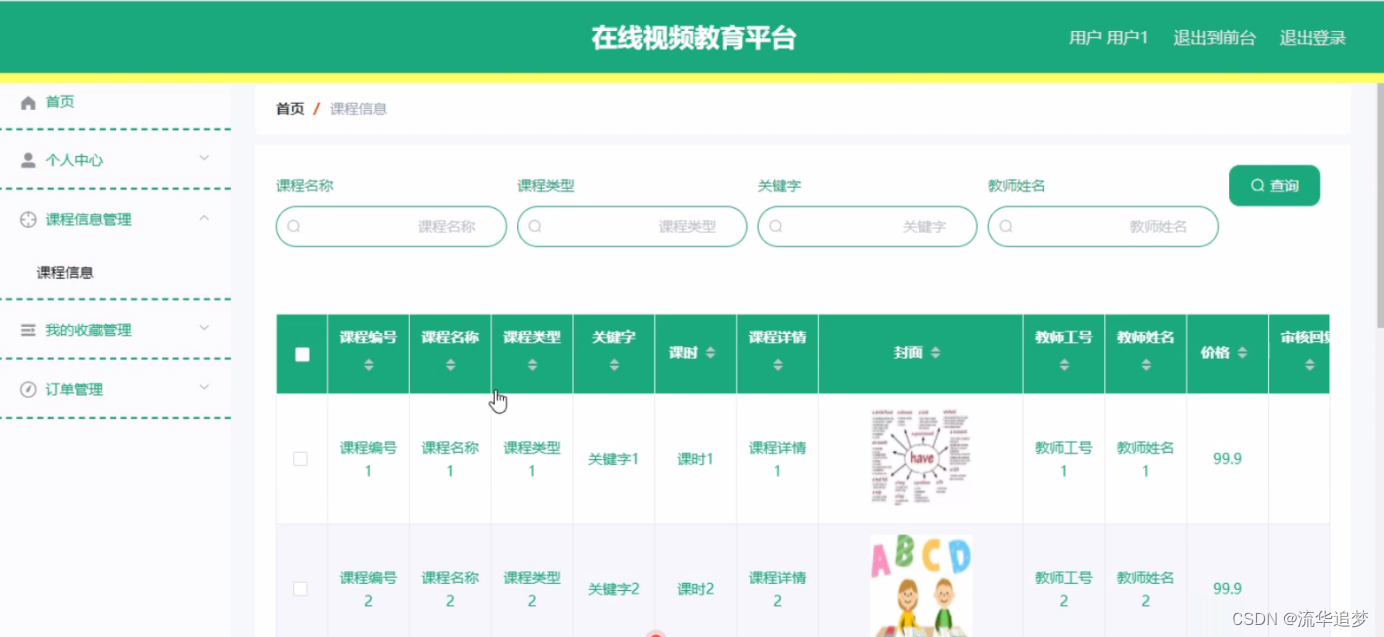The width and height of the screenshot is (1384, 637).
Task: Click the magnifier icon in 课程名称 field
Action: point(294,226)
